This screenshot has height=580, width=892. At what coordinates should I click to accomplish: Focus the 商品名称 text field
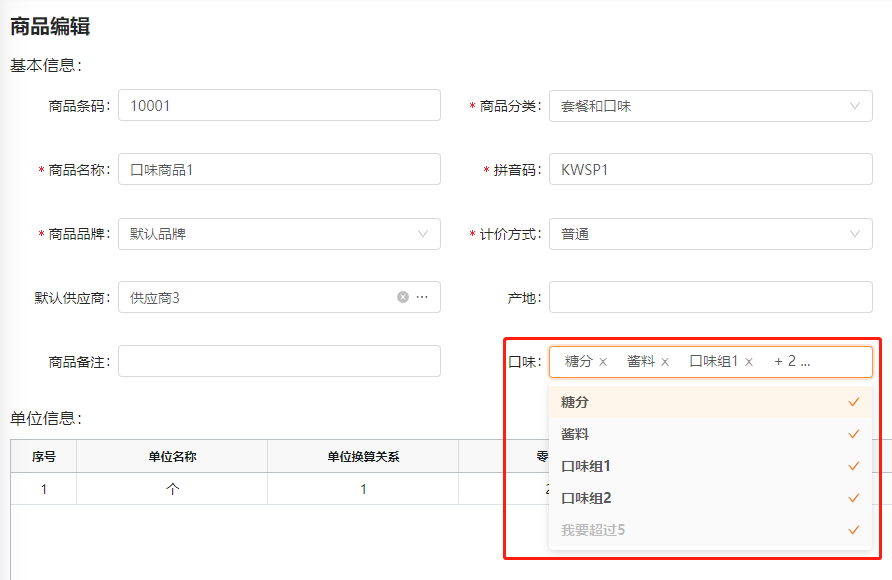coord(279,169)
